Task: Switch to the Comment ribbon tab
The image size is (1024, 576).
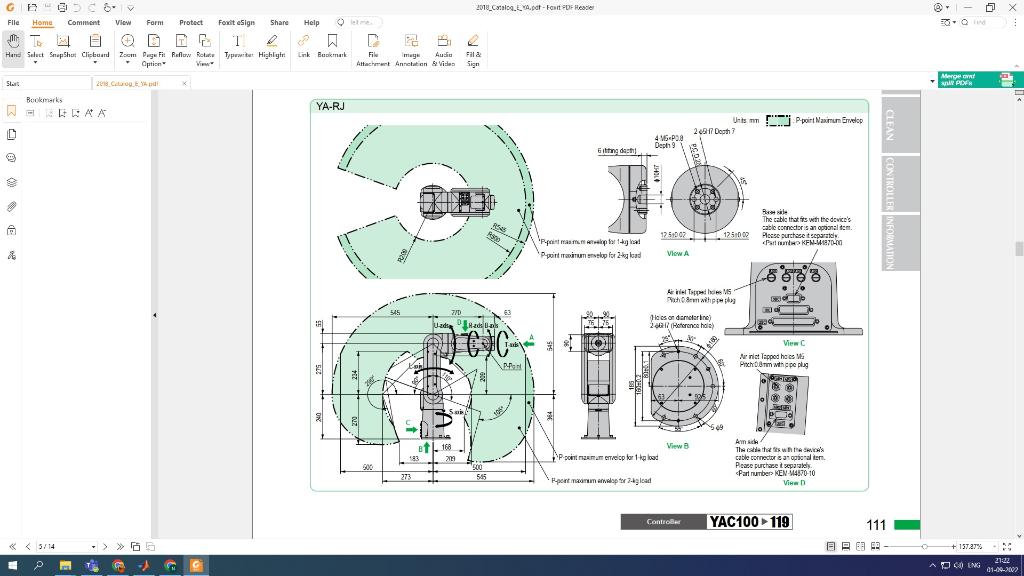Action: 83,22
